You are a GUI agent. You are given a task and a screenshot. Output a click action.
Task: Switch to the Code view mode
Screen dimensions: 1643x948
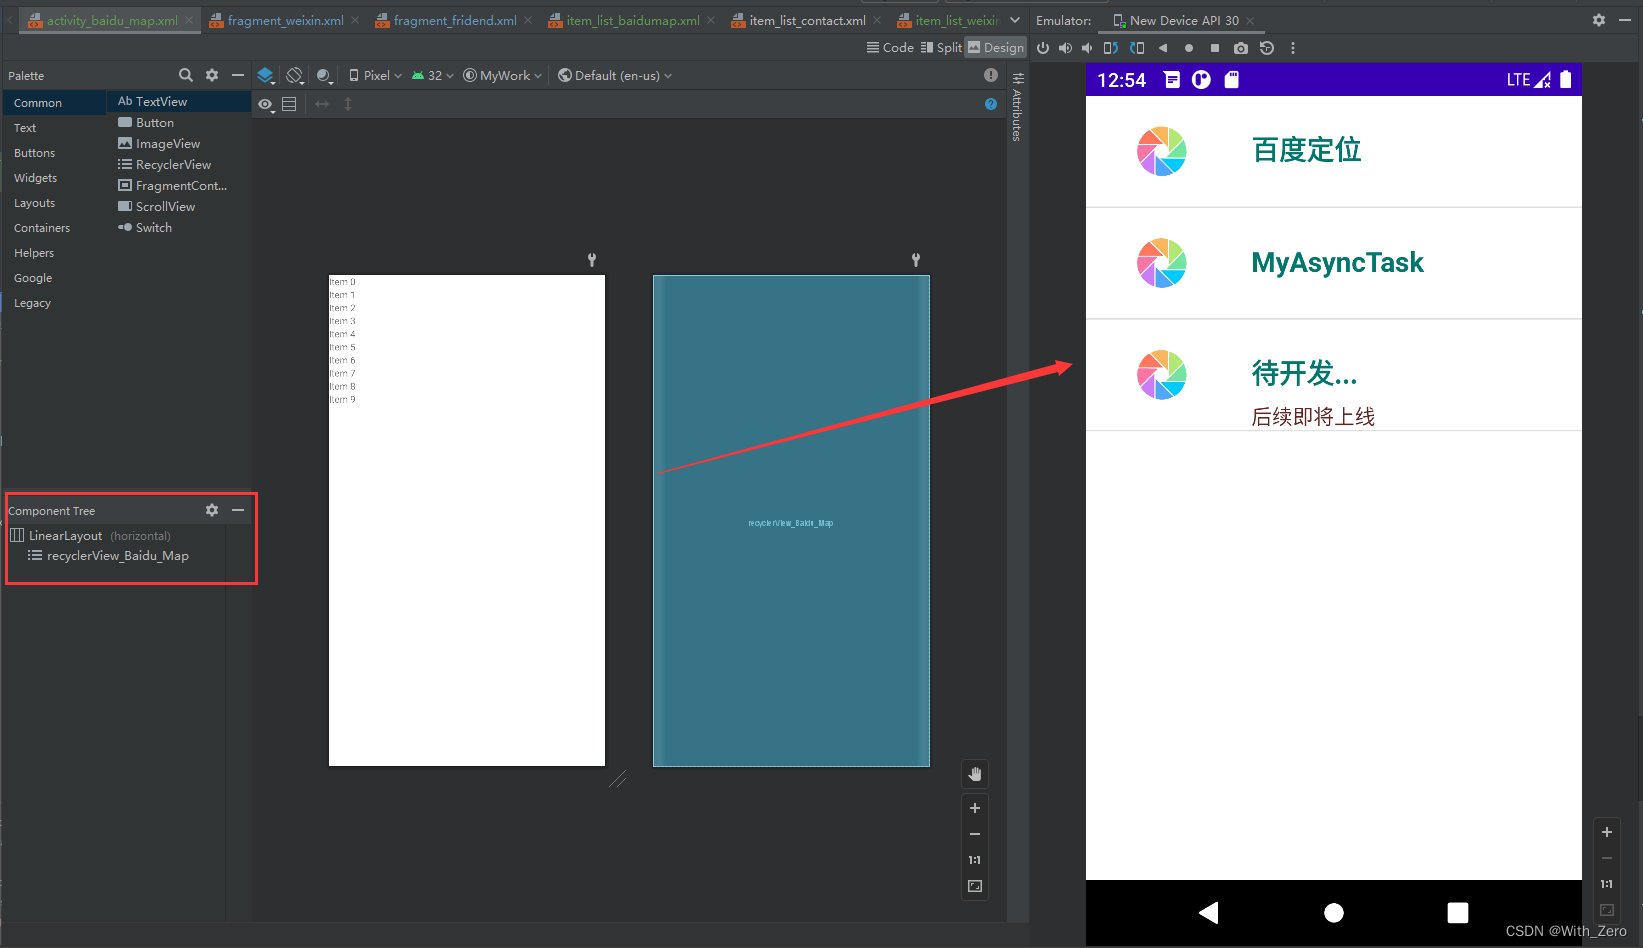pos(890,47)
